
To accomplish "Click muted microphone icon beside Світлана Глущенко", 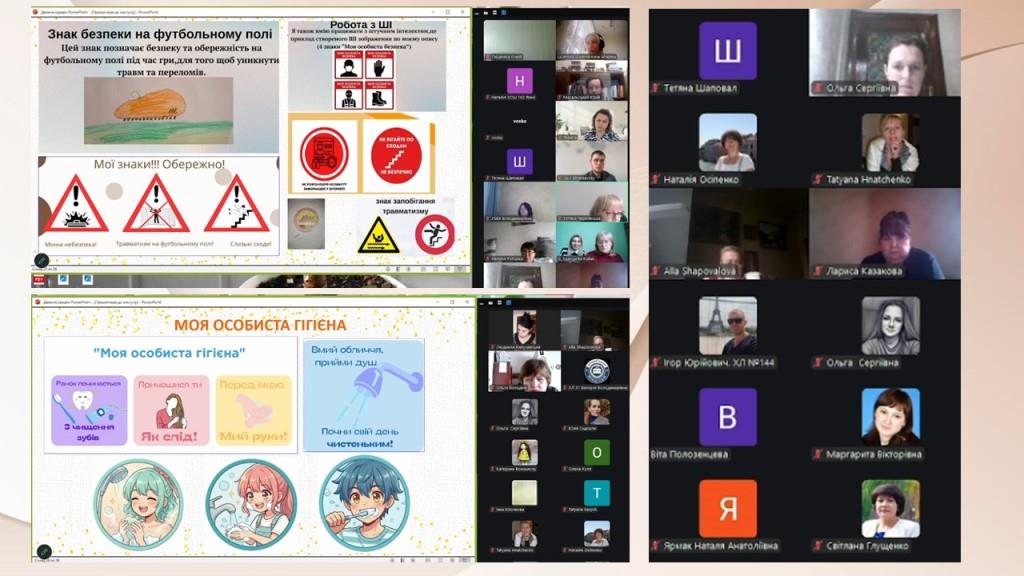I will (819, 546).
